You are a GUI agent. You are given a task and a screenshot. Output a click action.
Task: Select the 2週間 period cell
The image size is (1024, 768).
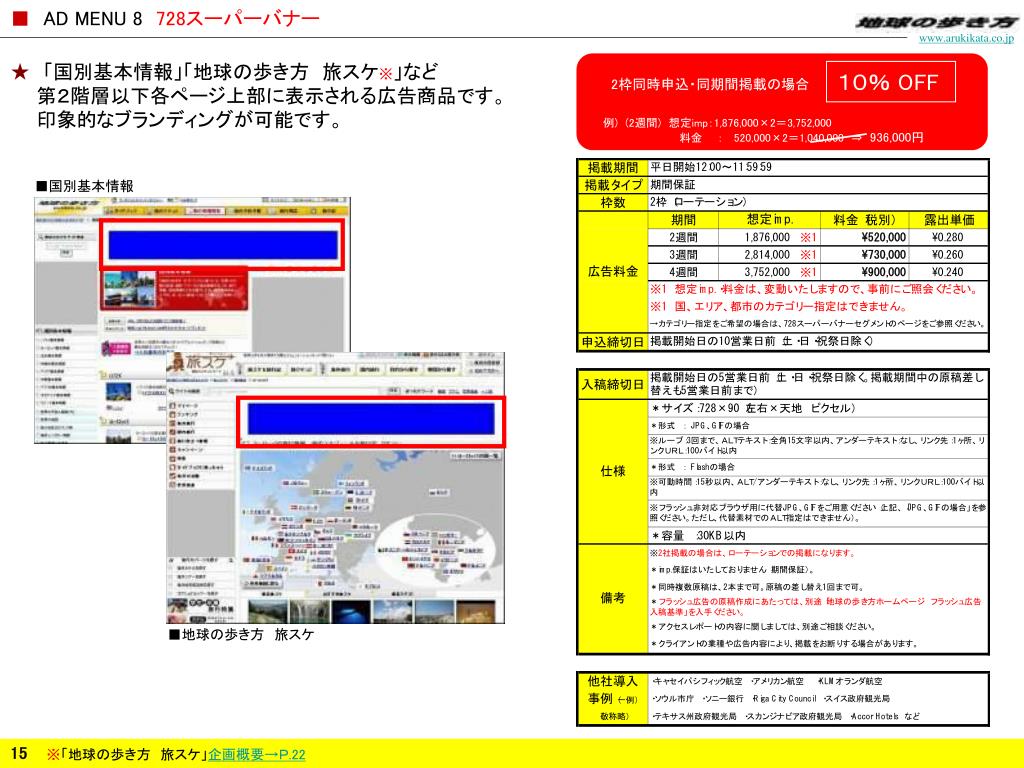[x=683, y=237]
